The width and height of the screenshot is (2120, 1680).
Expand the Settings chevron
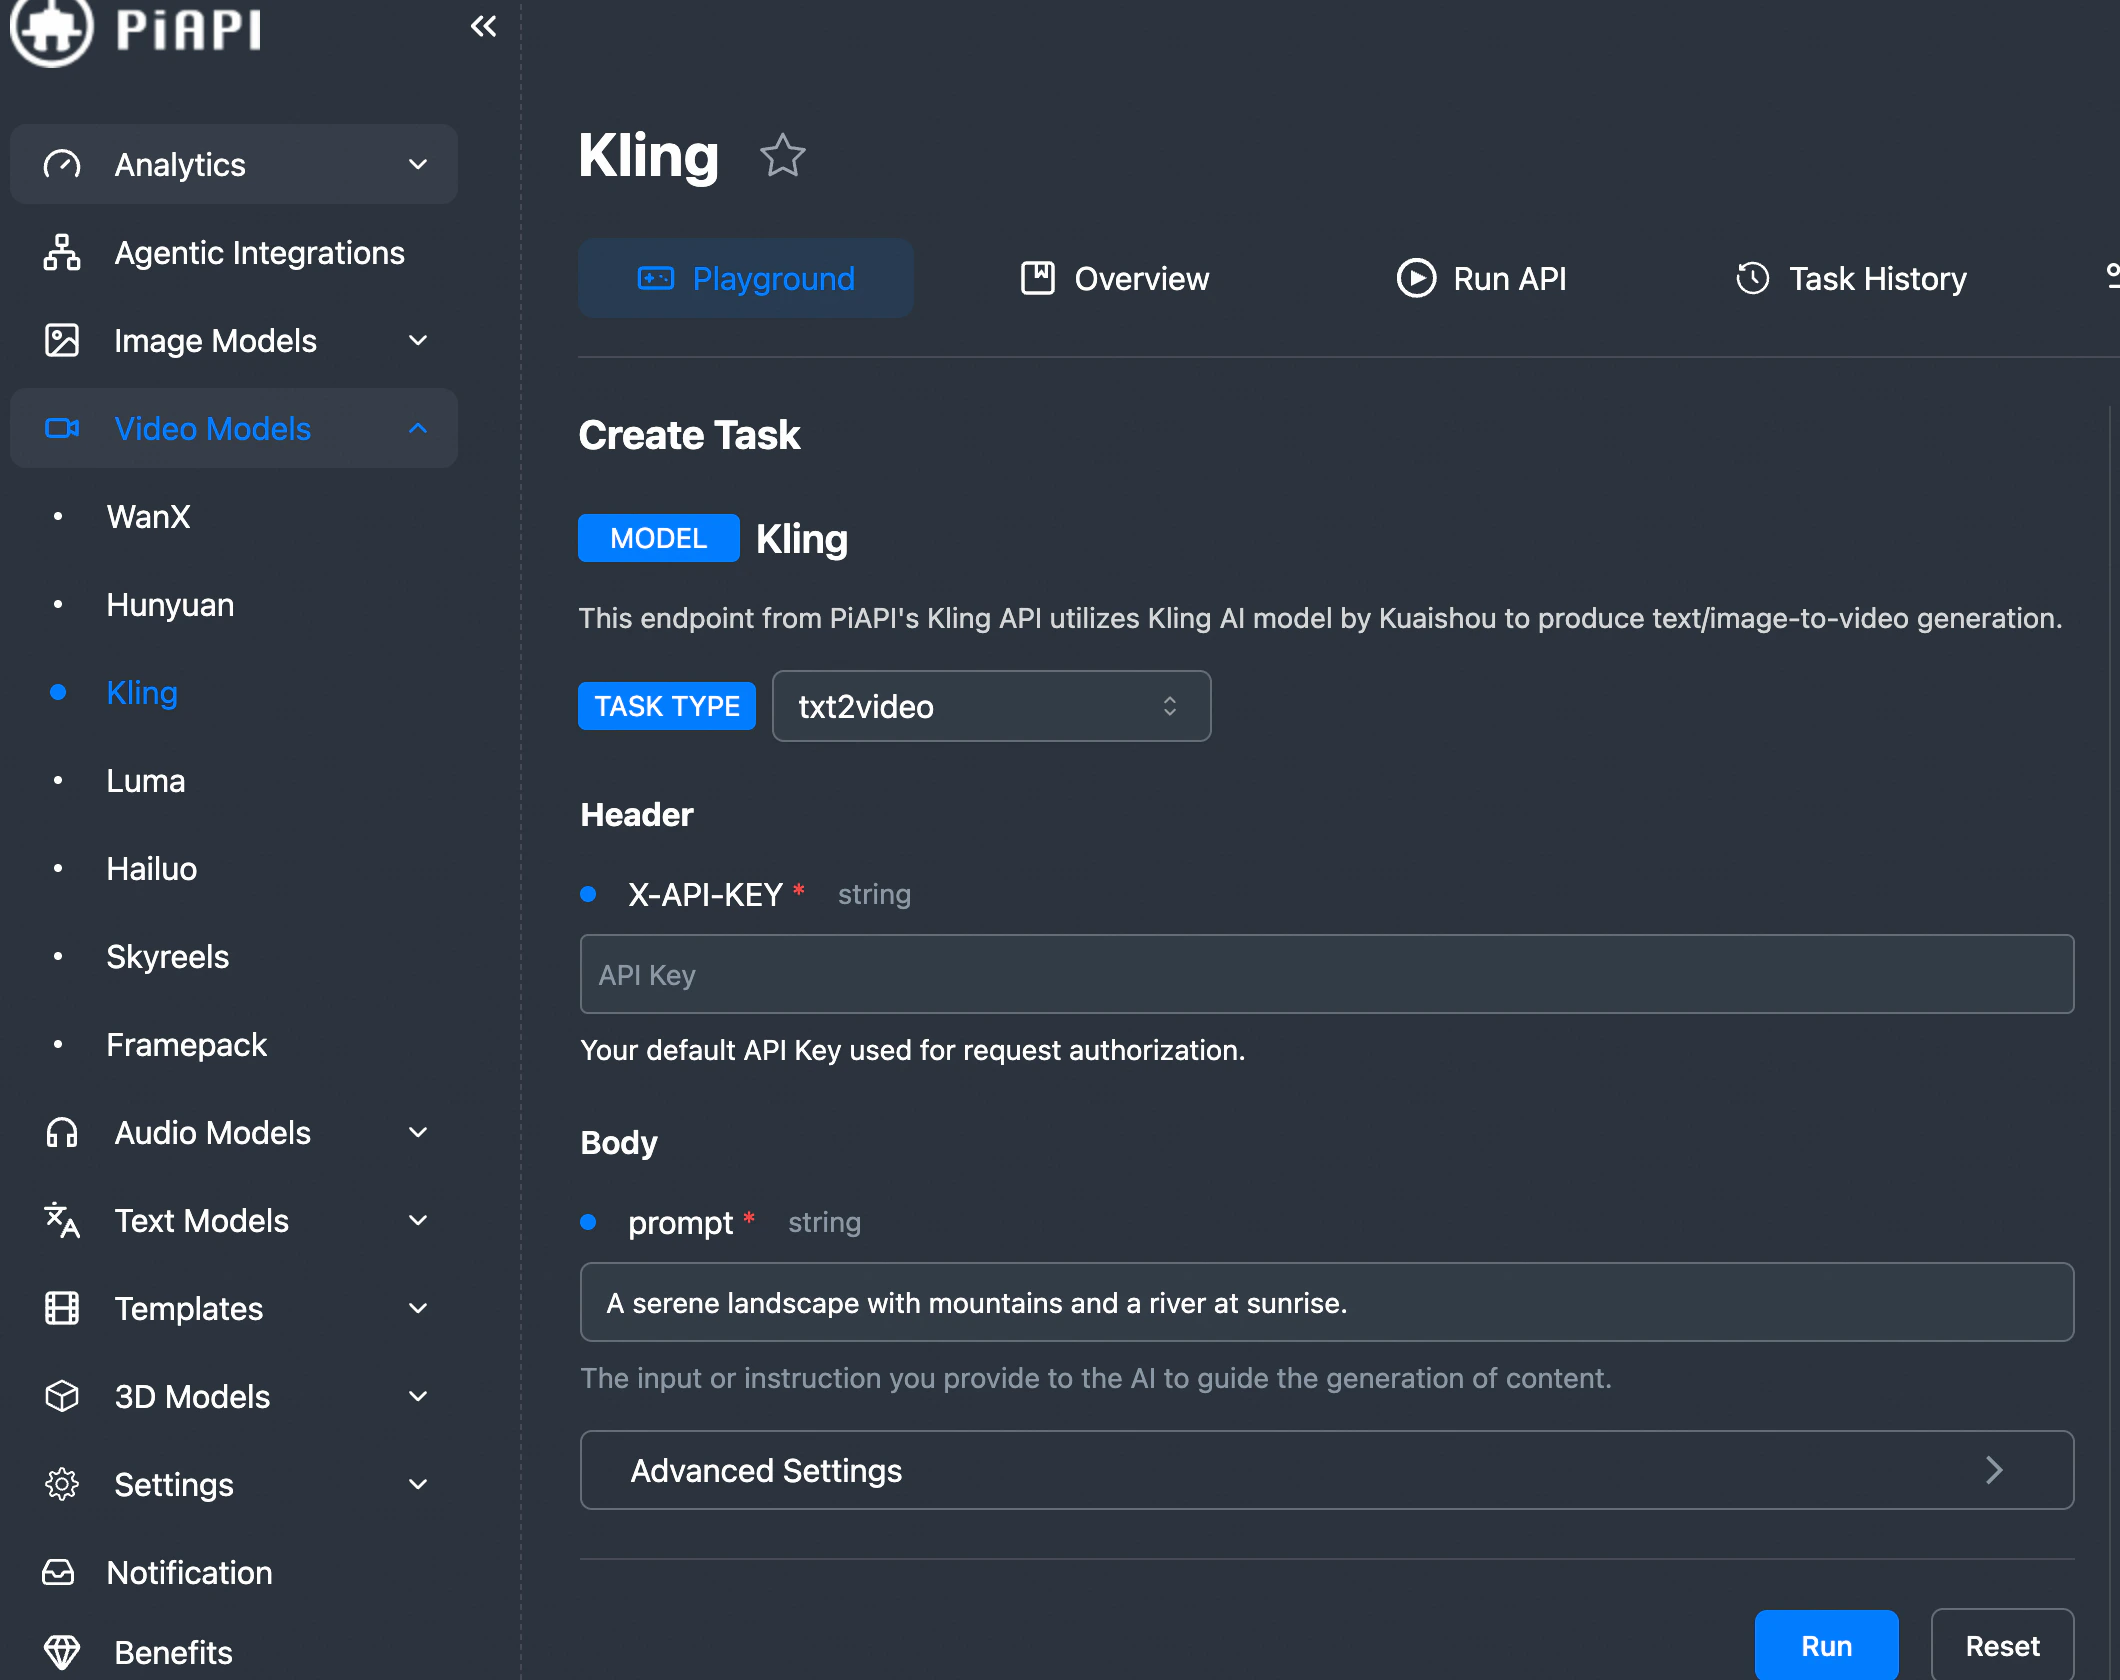[x=418, y=1484]
